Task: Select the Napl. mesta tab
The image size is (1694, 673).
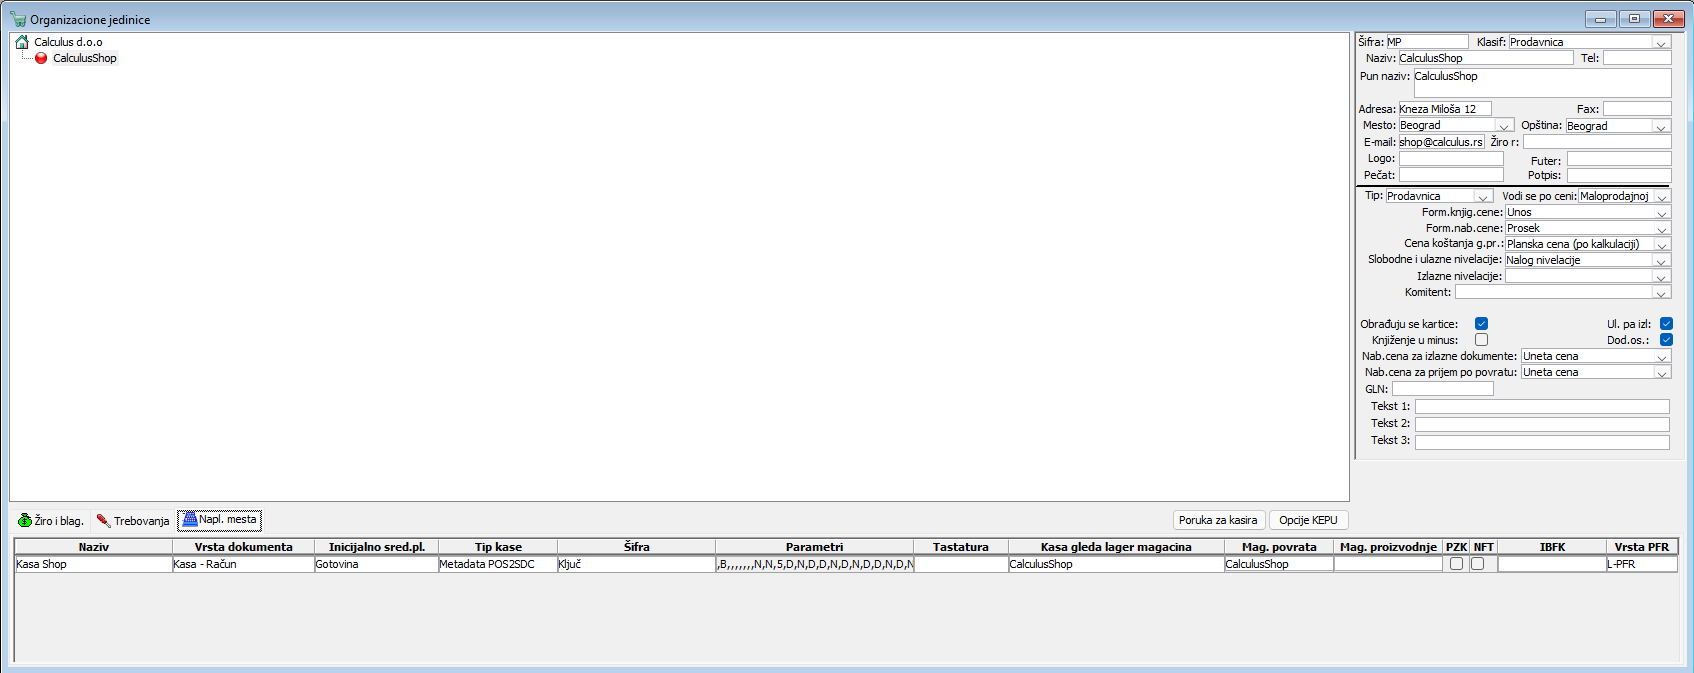Action: pos(220,520)
